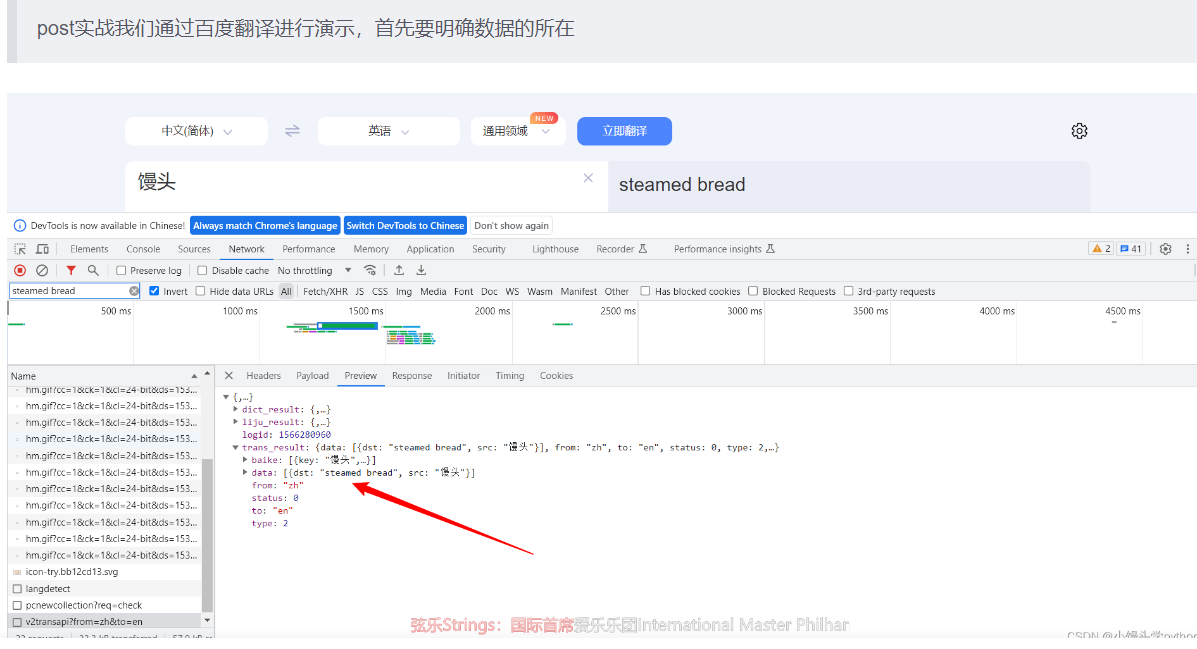Open the Cookies tab of request
1197x649 pixels.
coord(557,376)
